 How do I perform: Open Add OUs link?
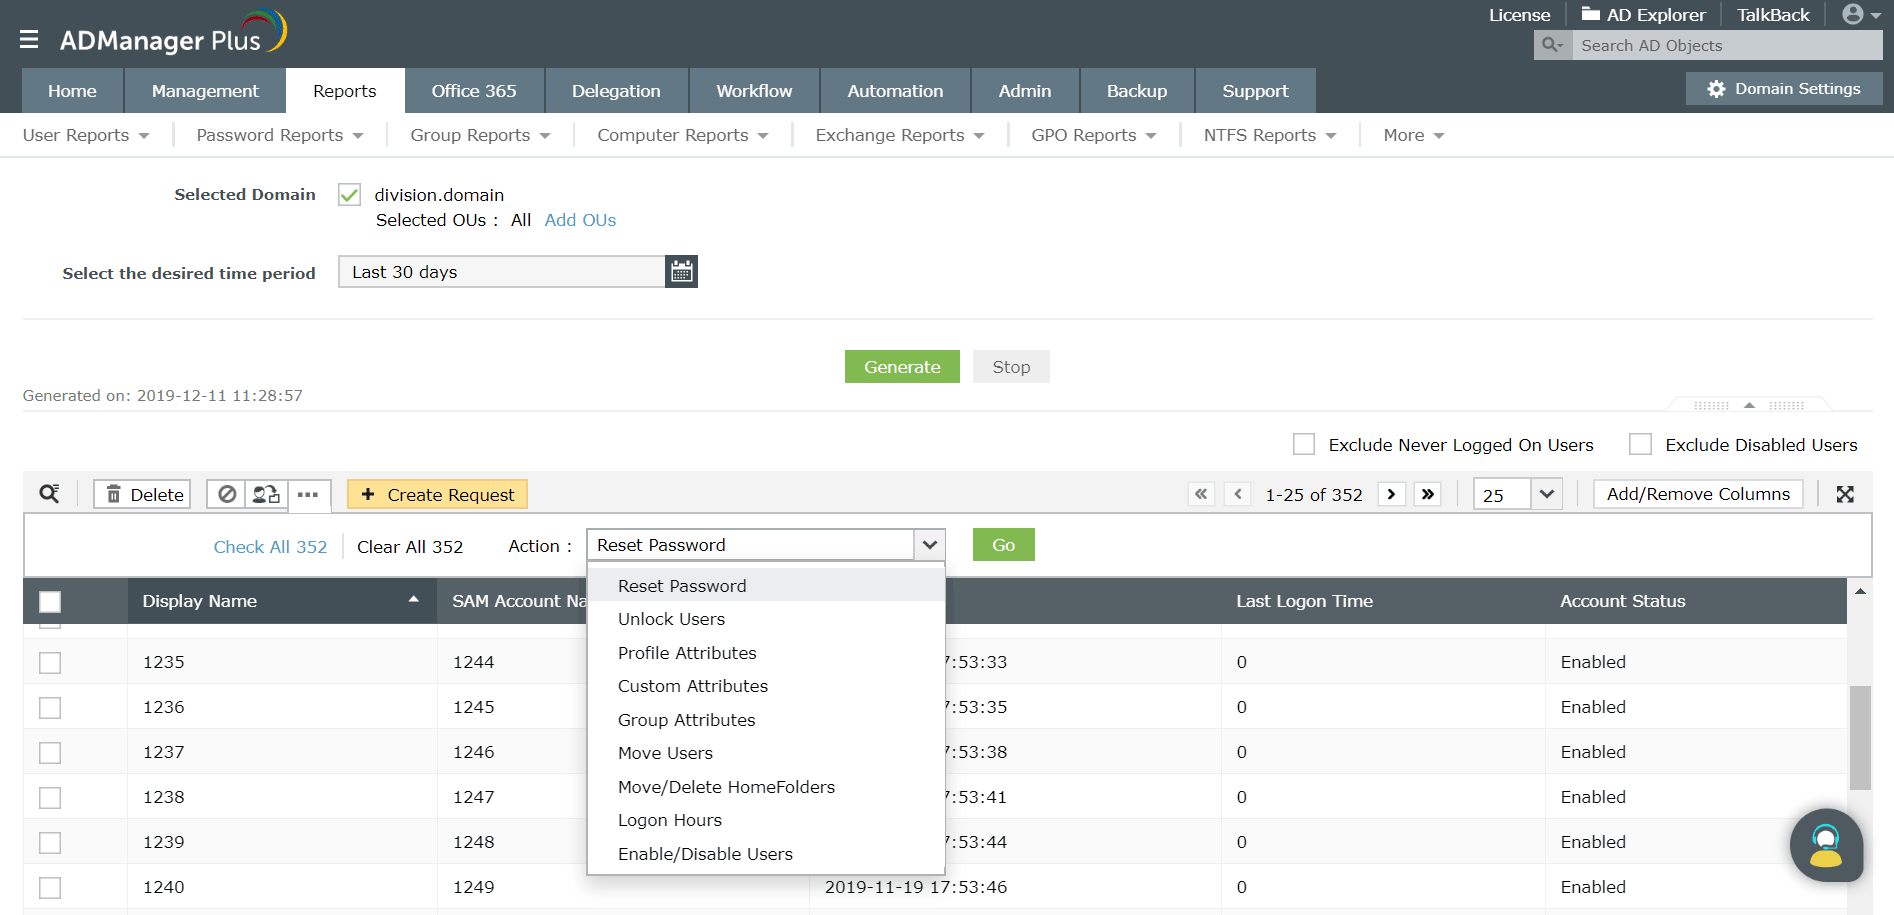tap(580, 219)
